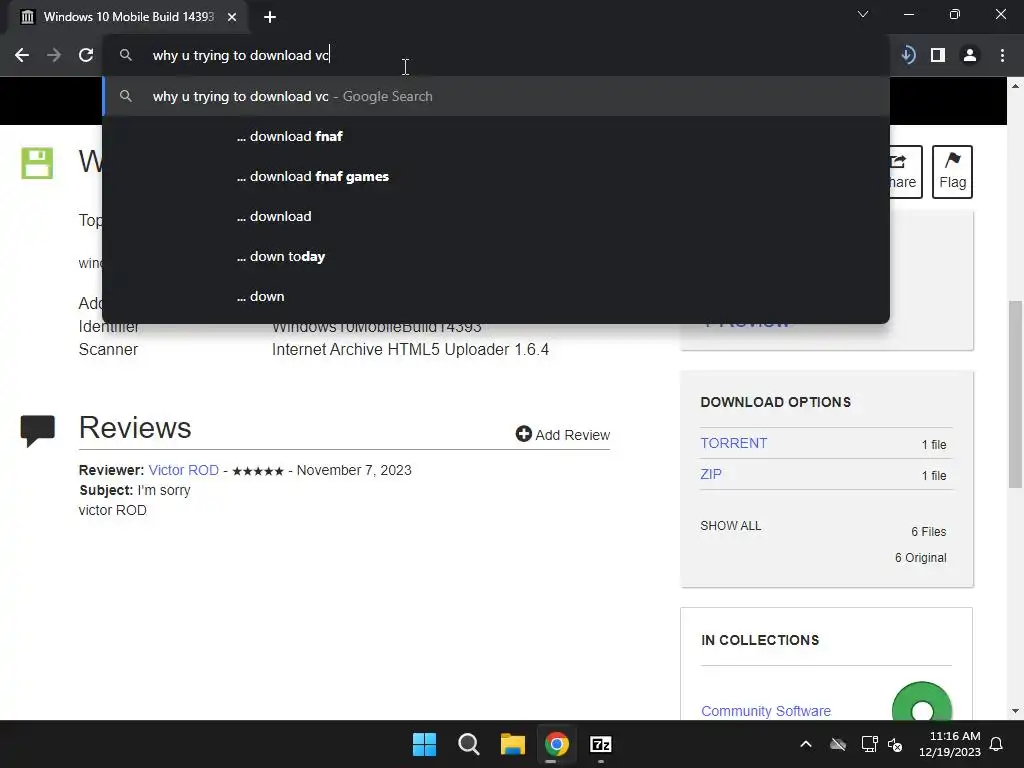Show hidden system tray icons
Screen dimensions: 1024x768
coord(806,744)
